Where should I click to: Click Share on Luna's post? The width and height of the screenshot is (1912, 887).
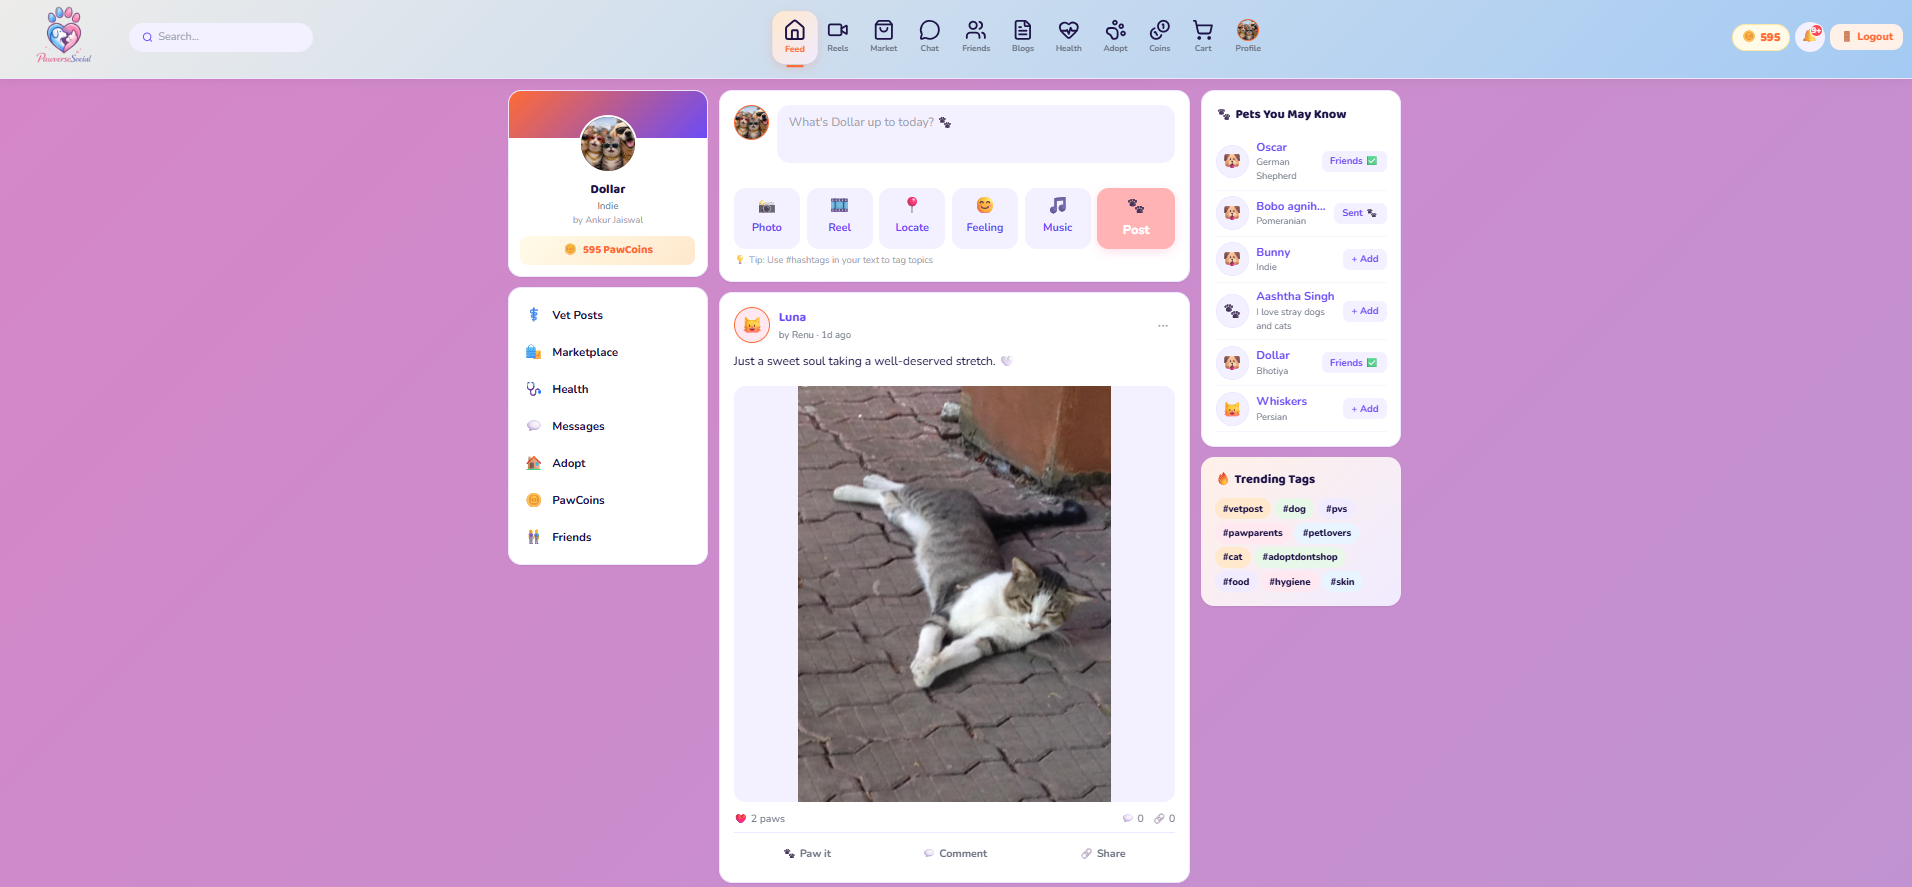click(x=1102, y=854)
